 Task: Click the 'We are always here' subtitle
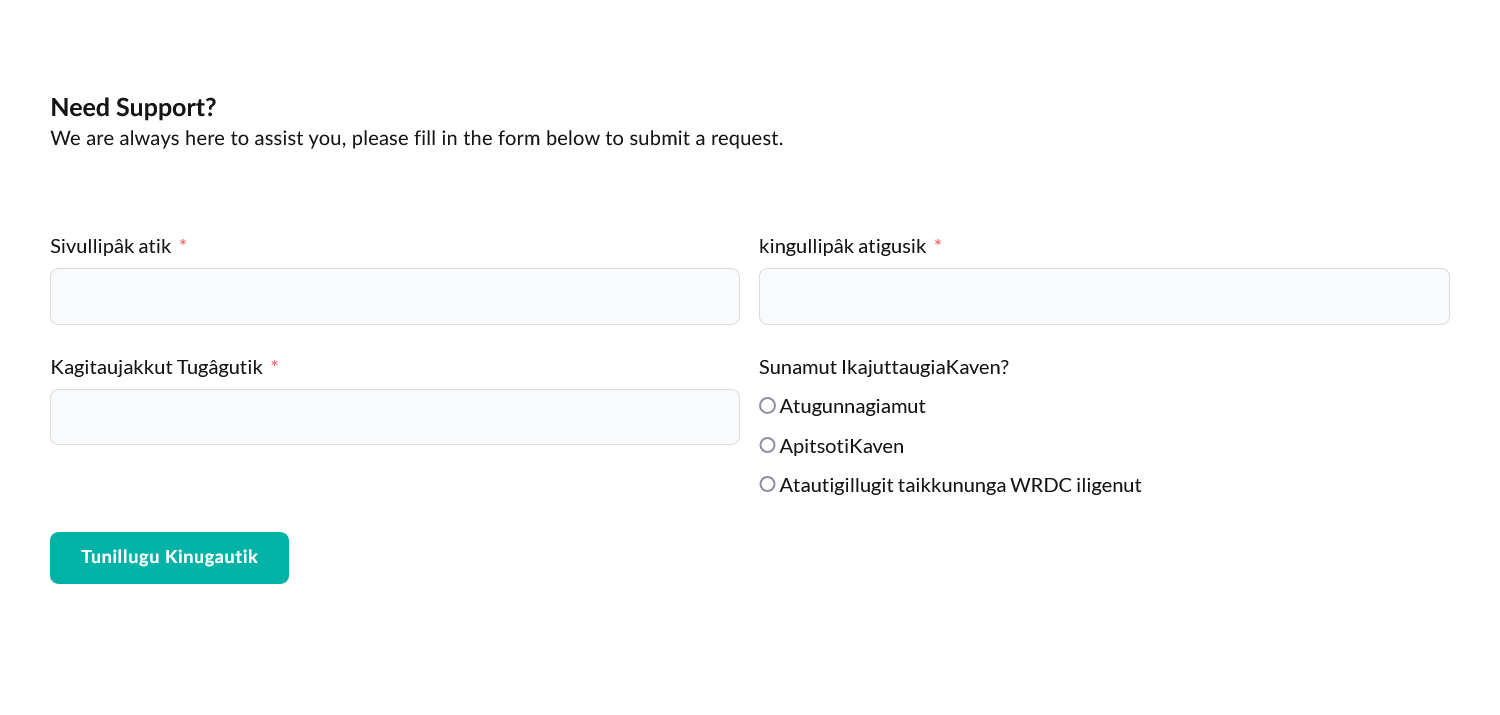417,138
